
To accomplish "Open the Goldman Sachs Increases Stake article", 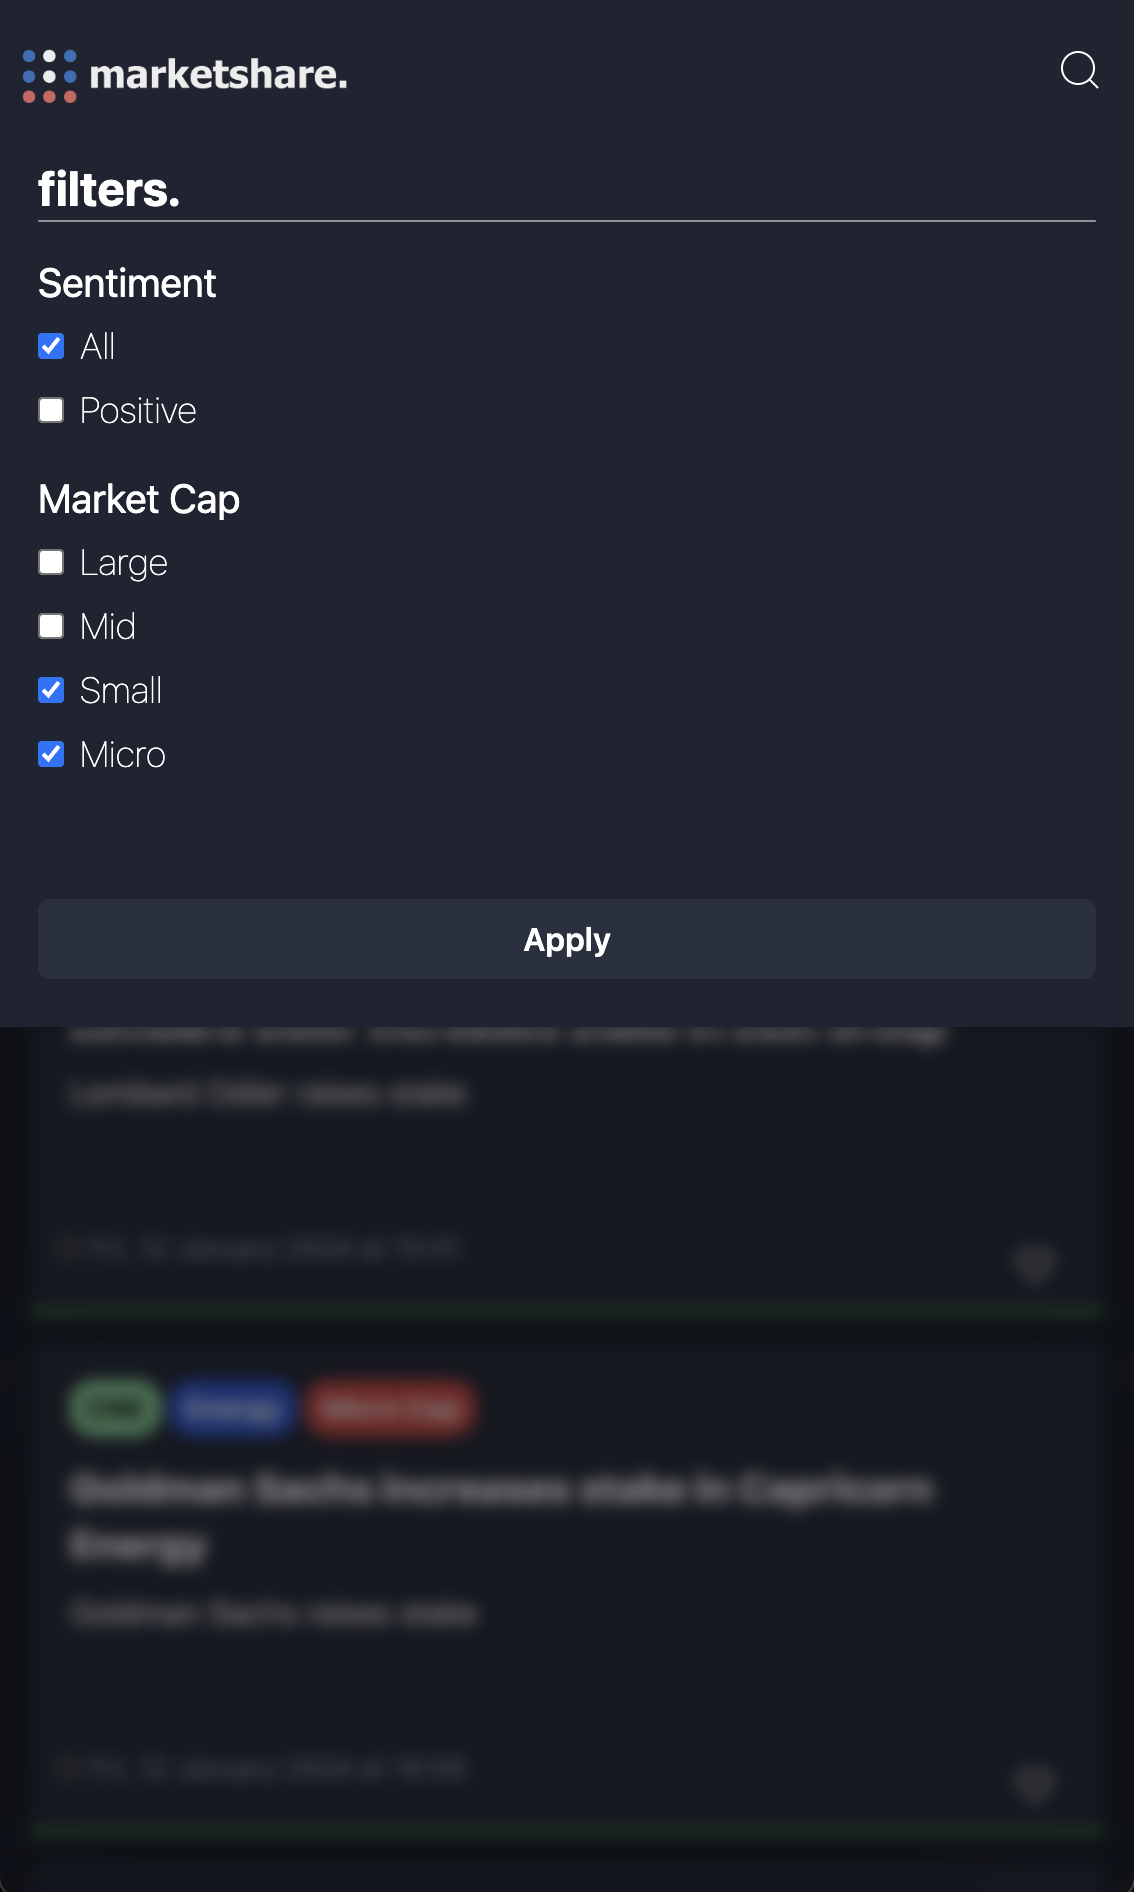I will [500, 1515].
